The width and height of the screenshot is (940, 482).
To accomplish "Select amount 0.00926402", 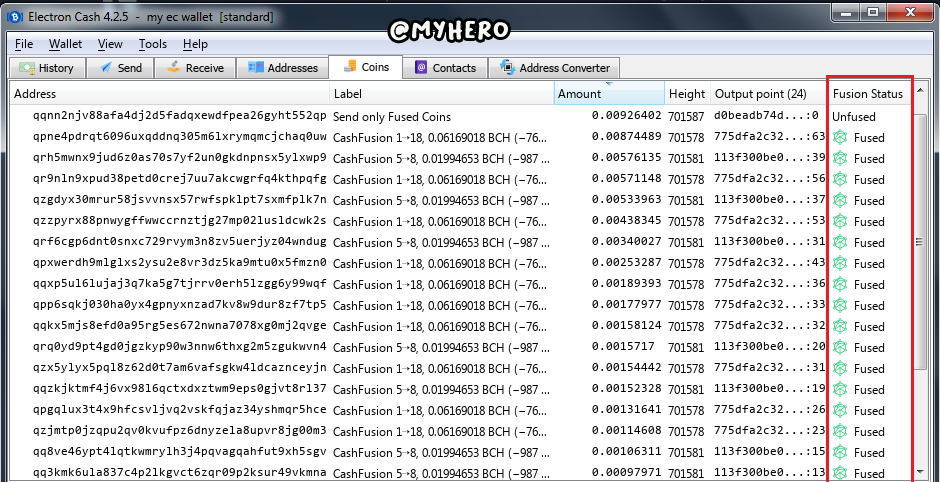I will (626, 116).
